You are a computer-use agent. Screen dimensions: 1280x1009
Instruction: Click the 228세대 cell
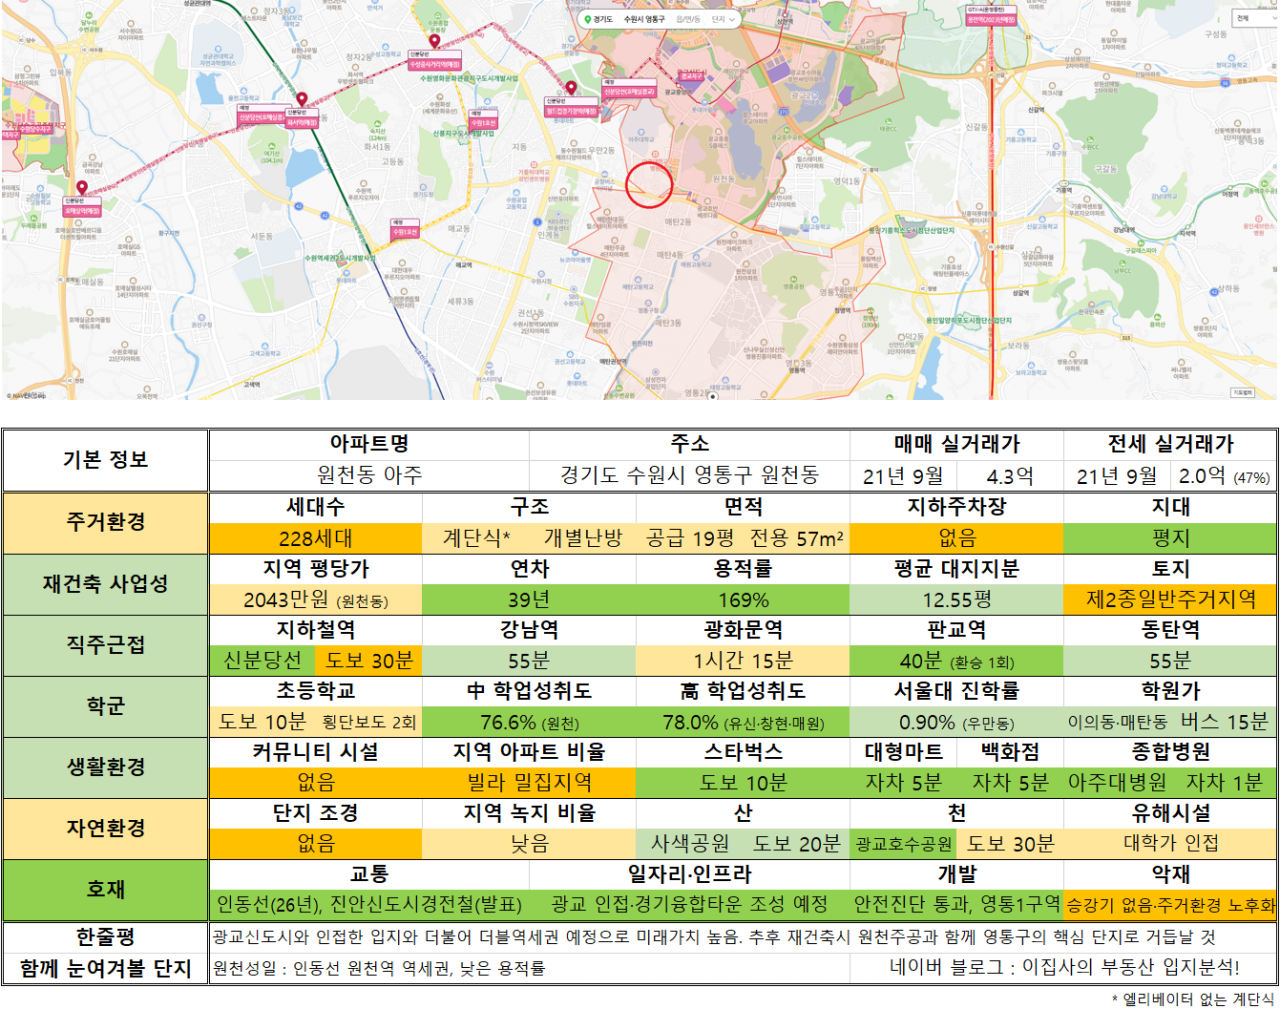pos(315,538)
